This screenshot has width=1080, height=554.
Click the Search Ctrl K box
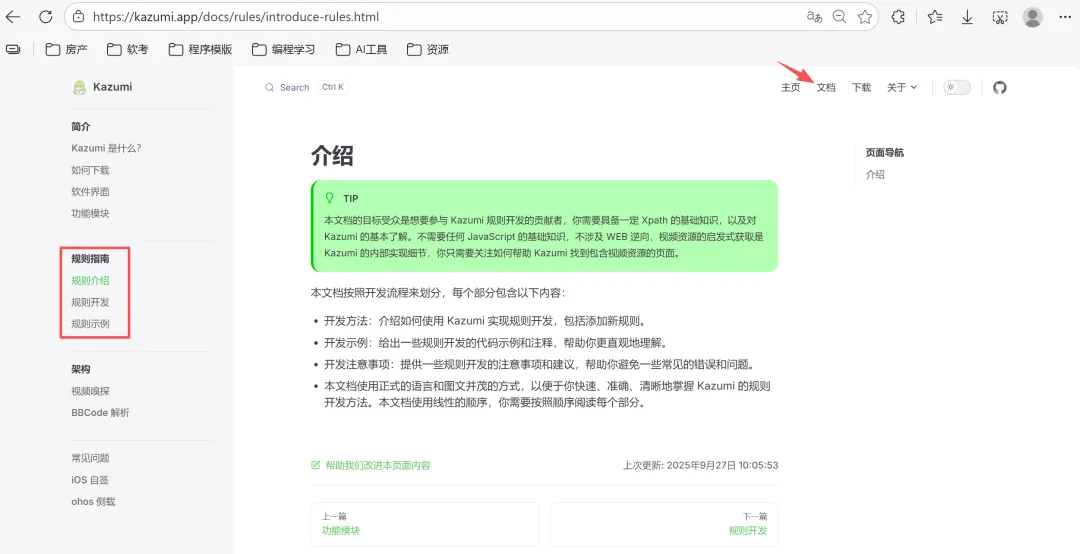[x=307, y=88]
